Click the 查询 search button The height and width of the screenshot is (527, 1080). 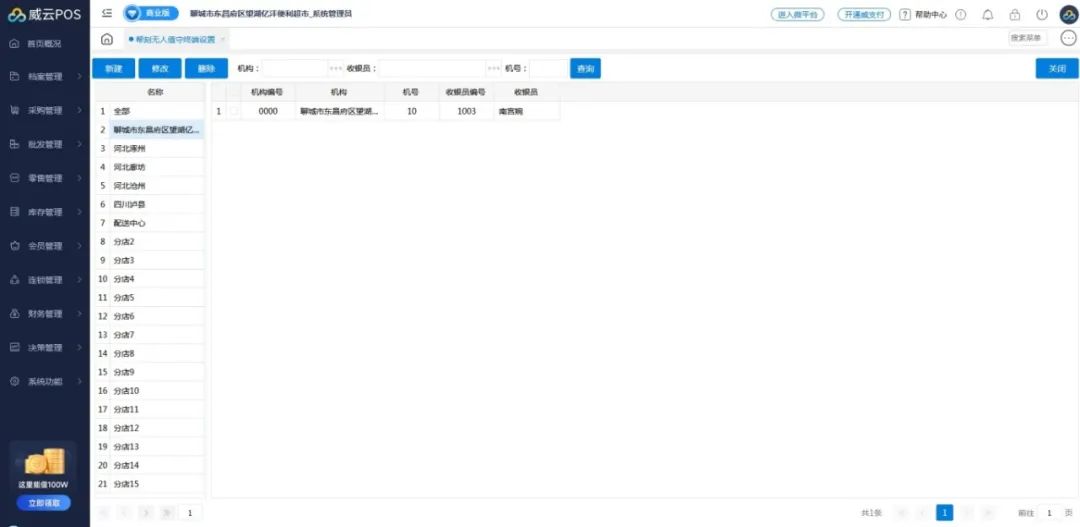pos(585,68)
